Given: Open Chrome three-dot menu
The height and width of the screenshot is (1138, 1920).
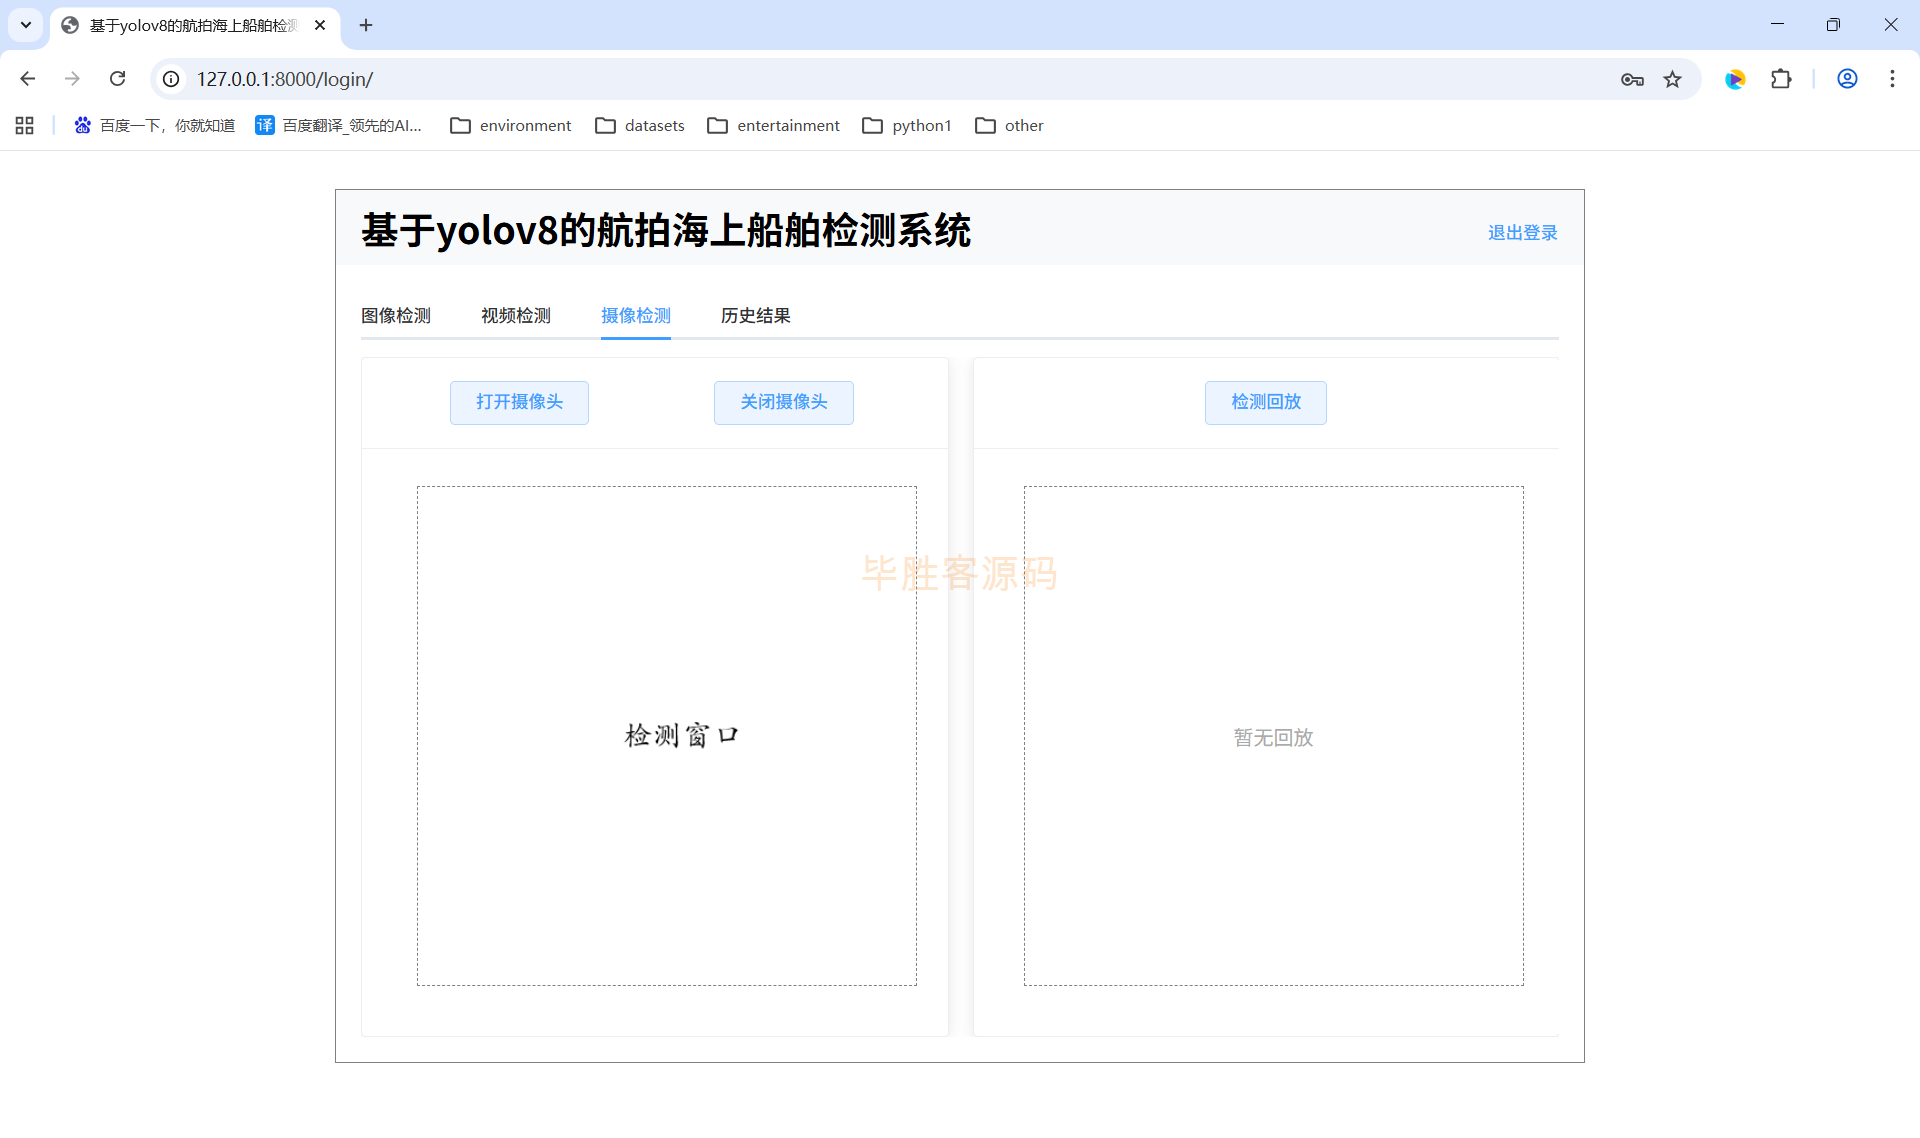Looking at the screenshot, I should pos(1892,79).
